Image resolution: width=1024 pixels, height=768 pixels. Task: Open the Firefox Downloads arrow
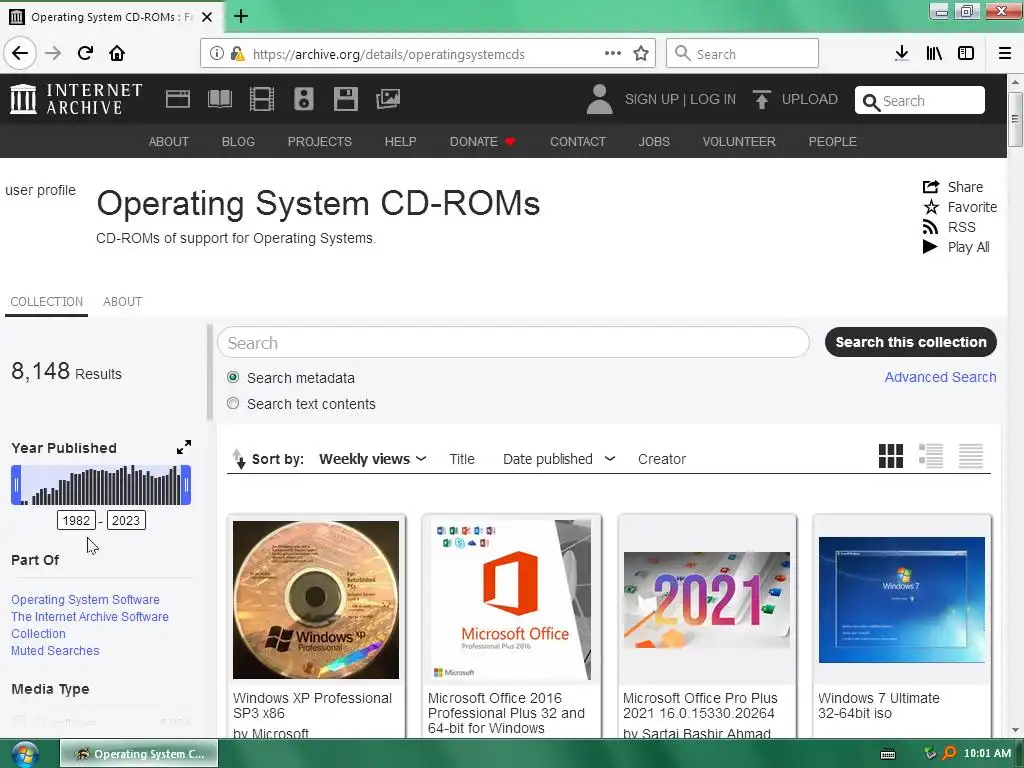[x=902, y=53]
